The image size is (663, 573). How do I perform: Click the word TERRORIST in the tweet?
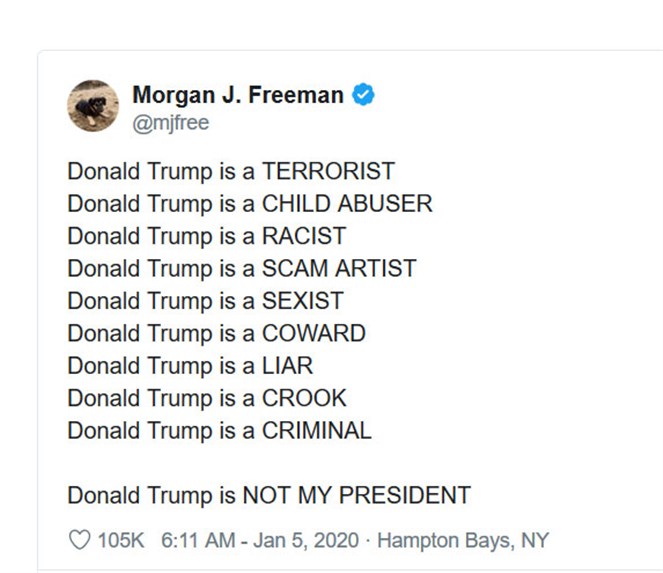pyautogui.click(x=328, y=171)
